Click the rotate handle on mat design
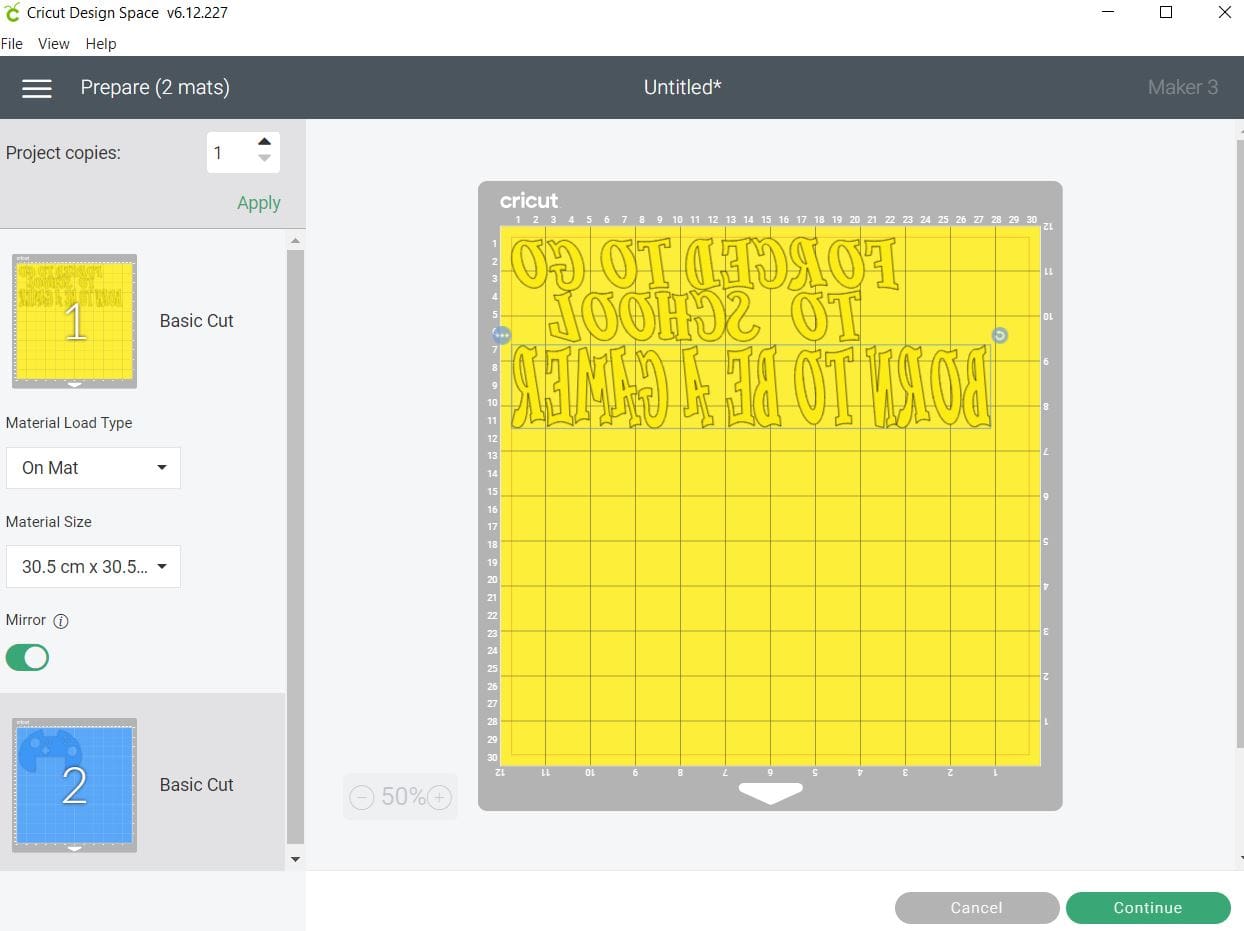 point(999,335)
